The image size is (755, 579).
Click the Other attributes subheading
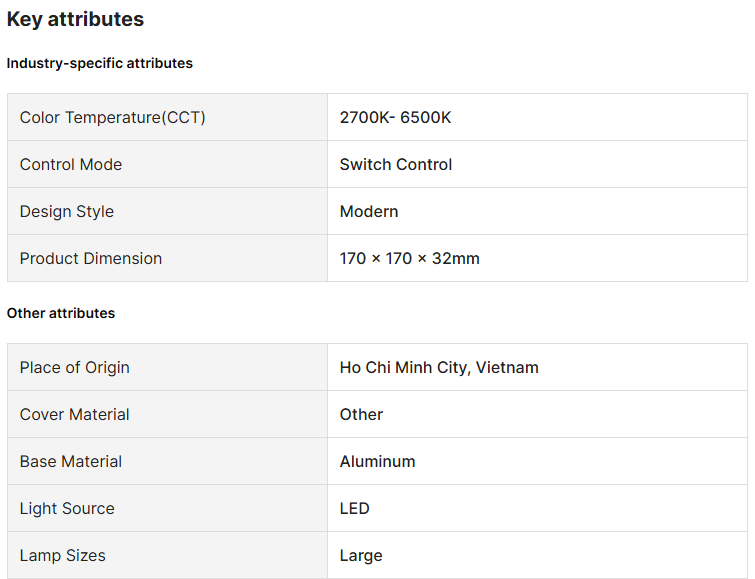(x=61, y=313)
